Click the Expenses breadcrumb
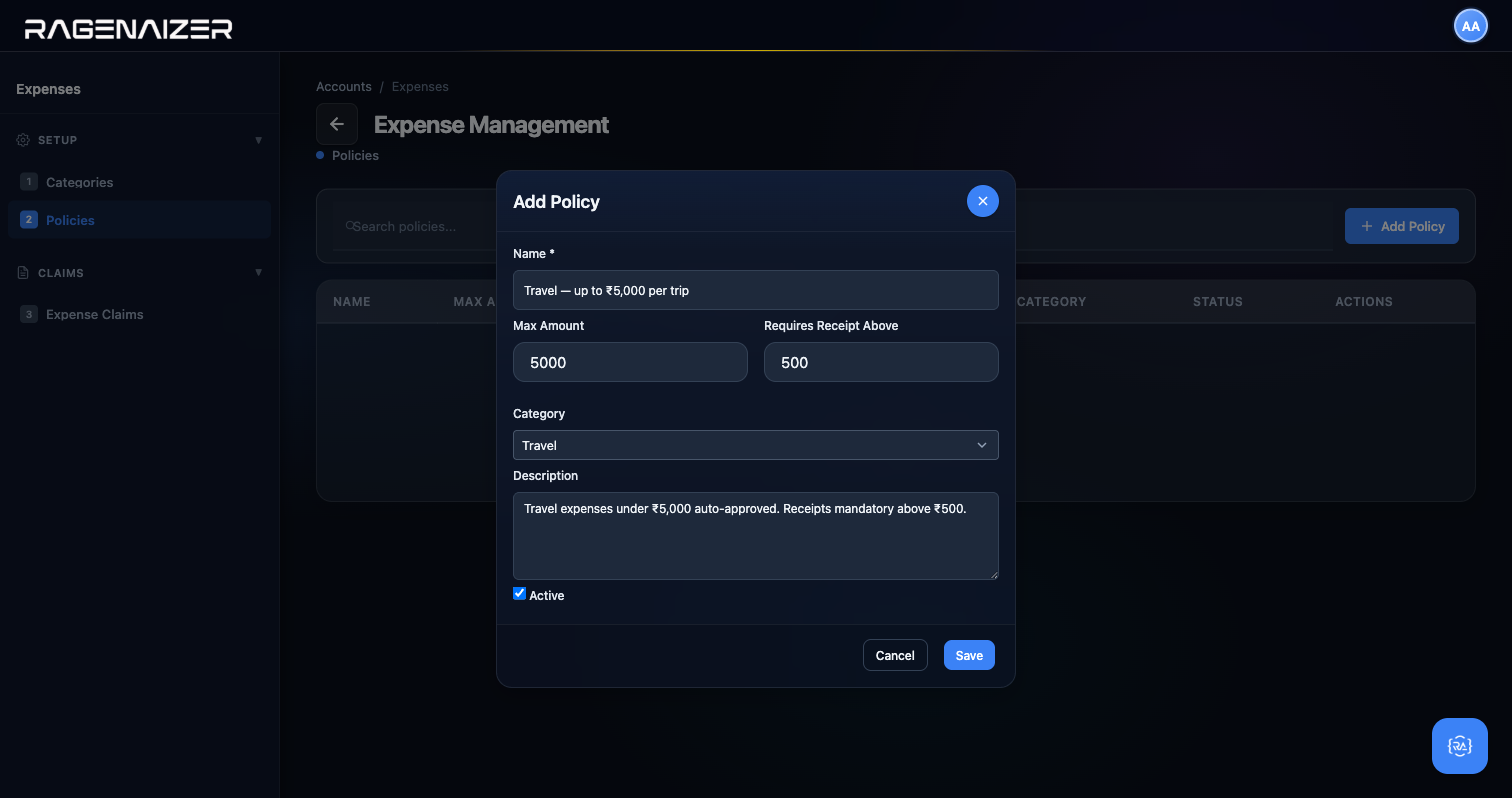The width and height of the screenshot is (1512, 798). pyautogui.click(x=420, y=87)
